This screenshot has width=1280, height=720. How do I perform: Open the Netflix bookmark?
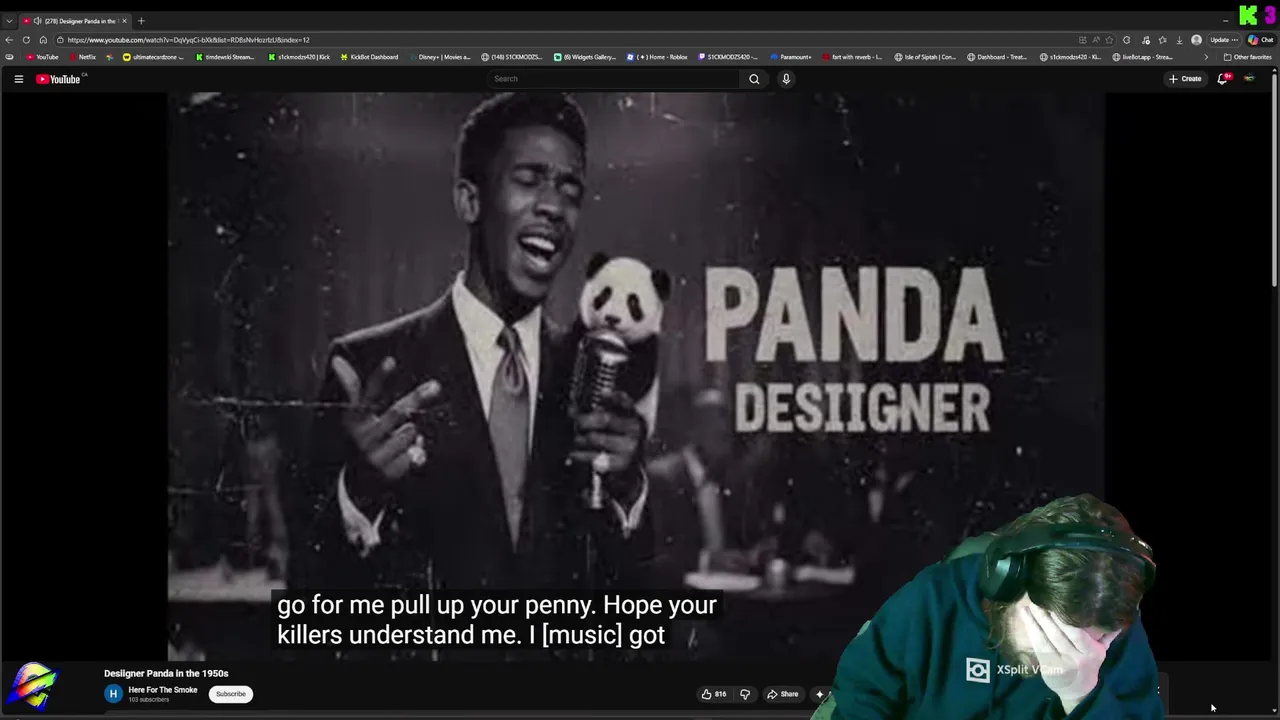coord(83,57)
